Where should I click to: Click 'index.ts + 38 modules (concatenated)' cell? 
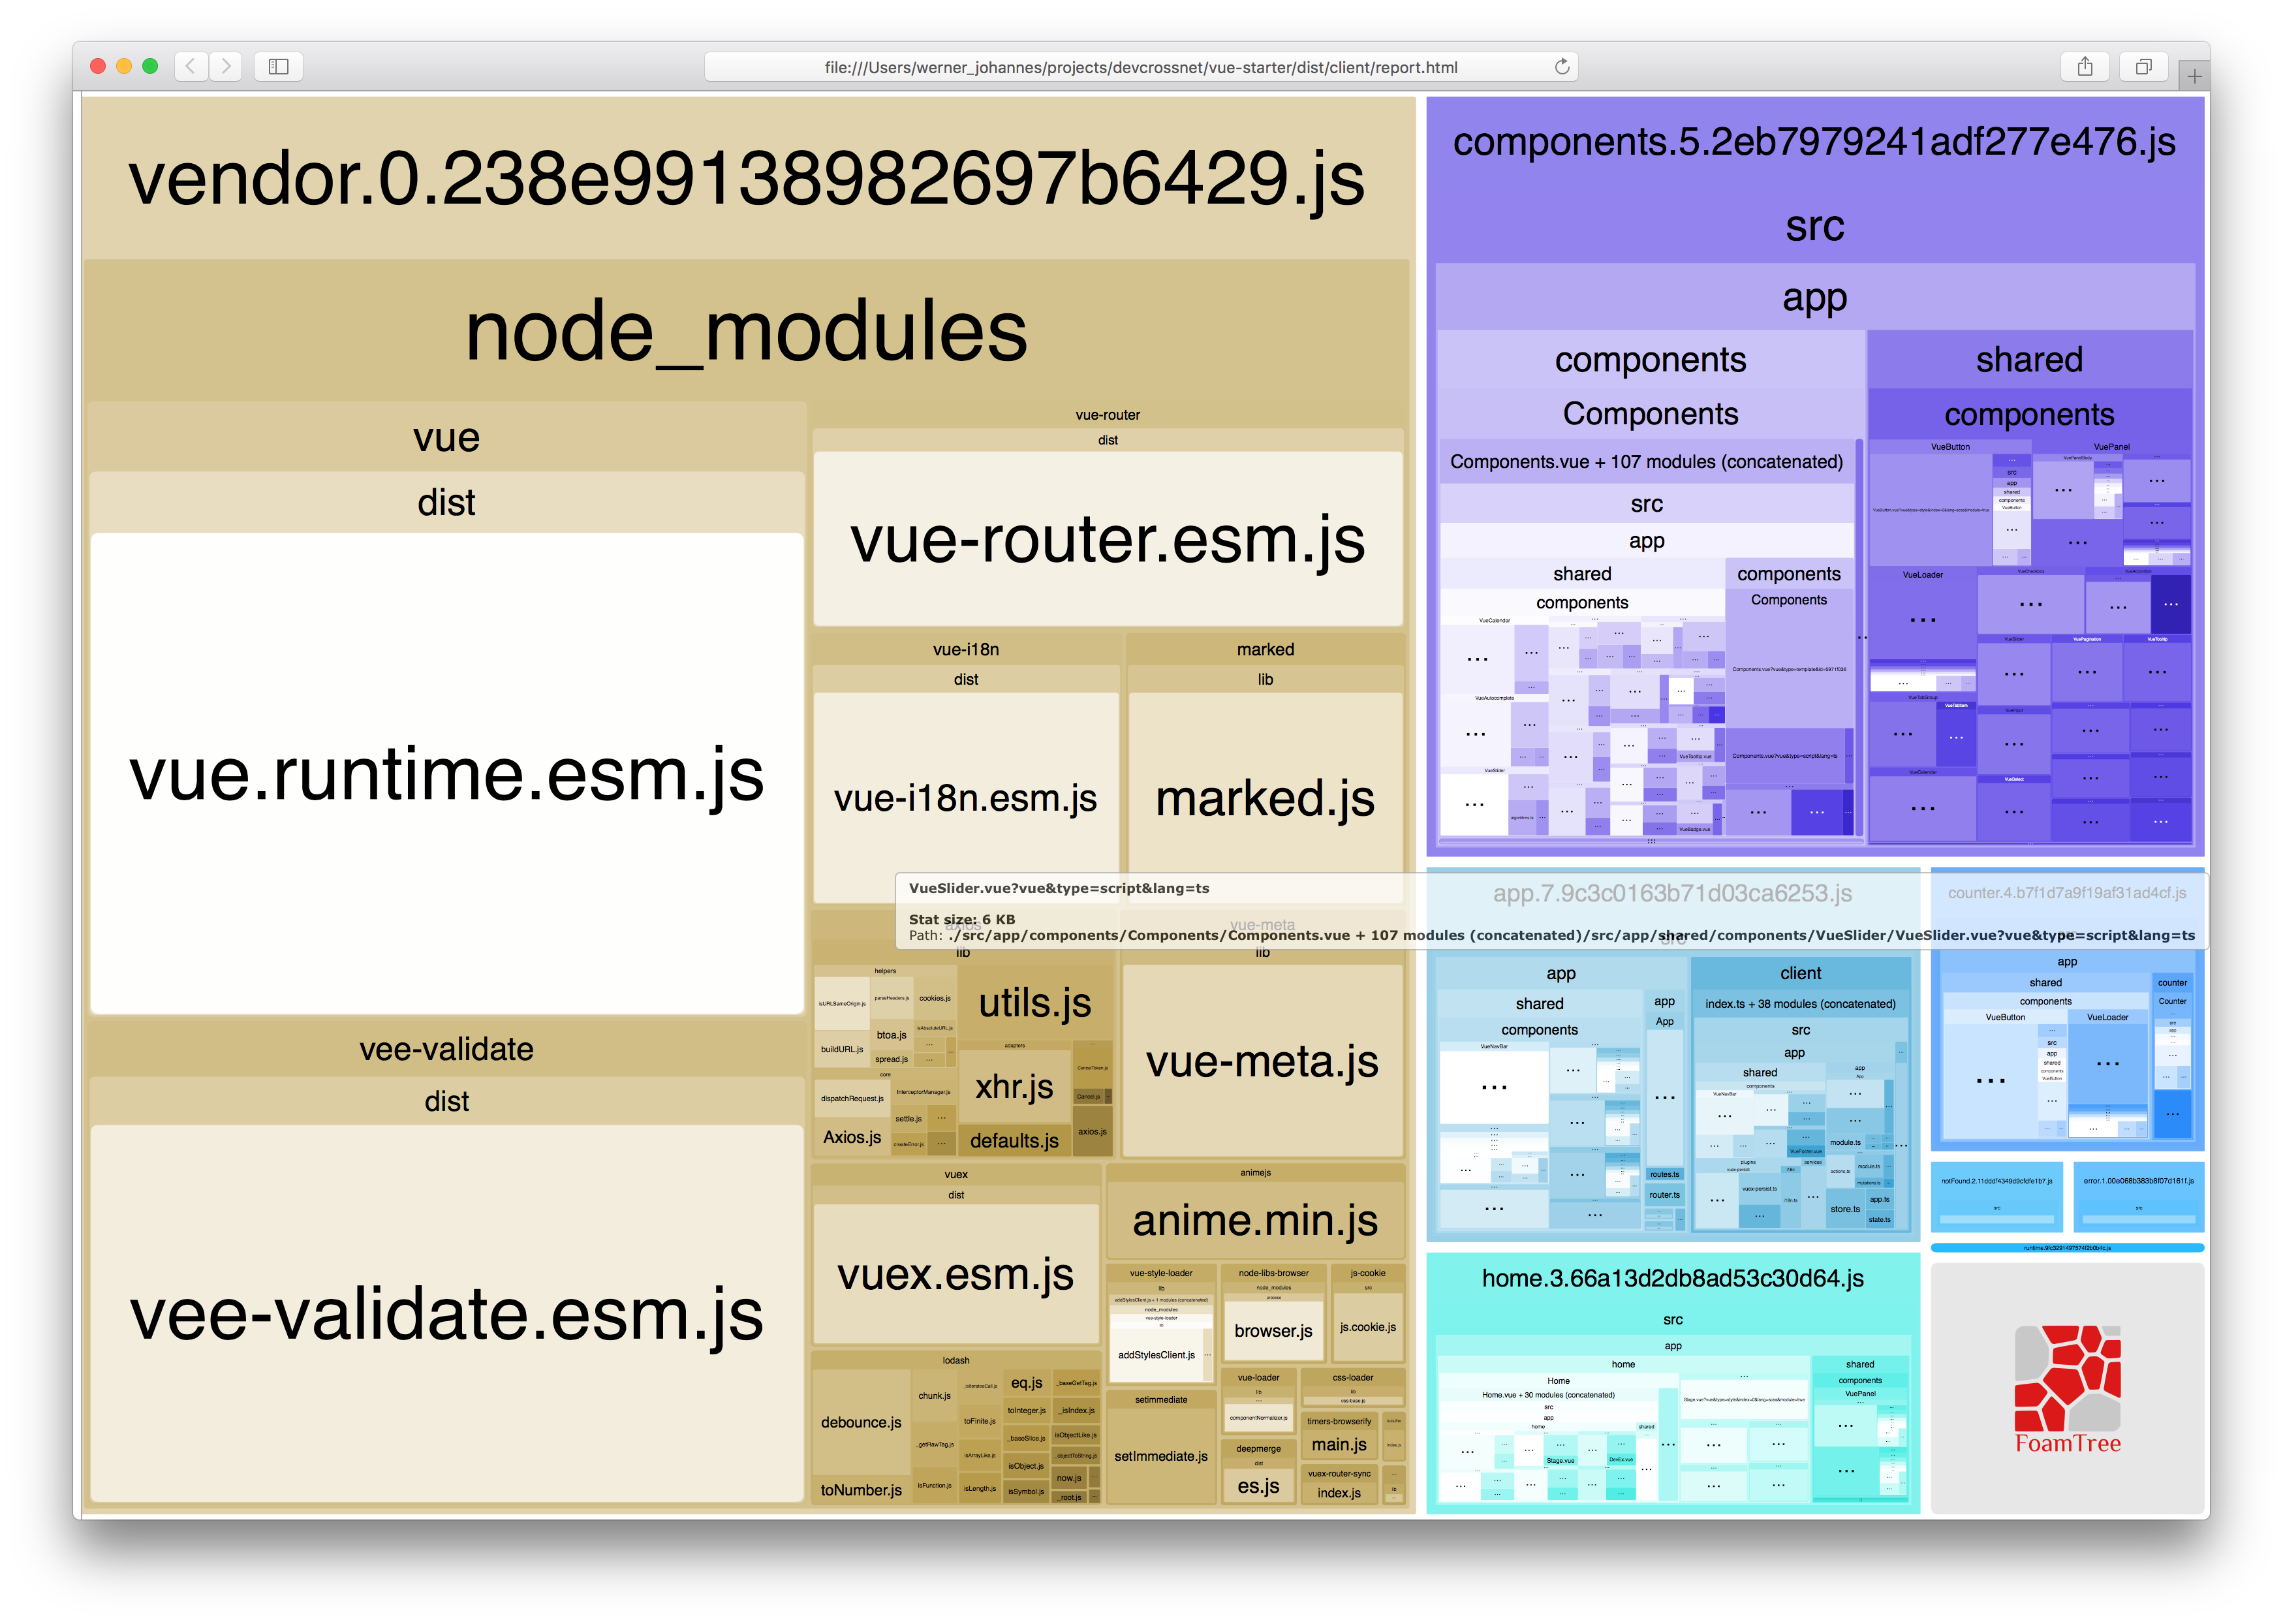[1800, 1004]
